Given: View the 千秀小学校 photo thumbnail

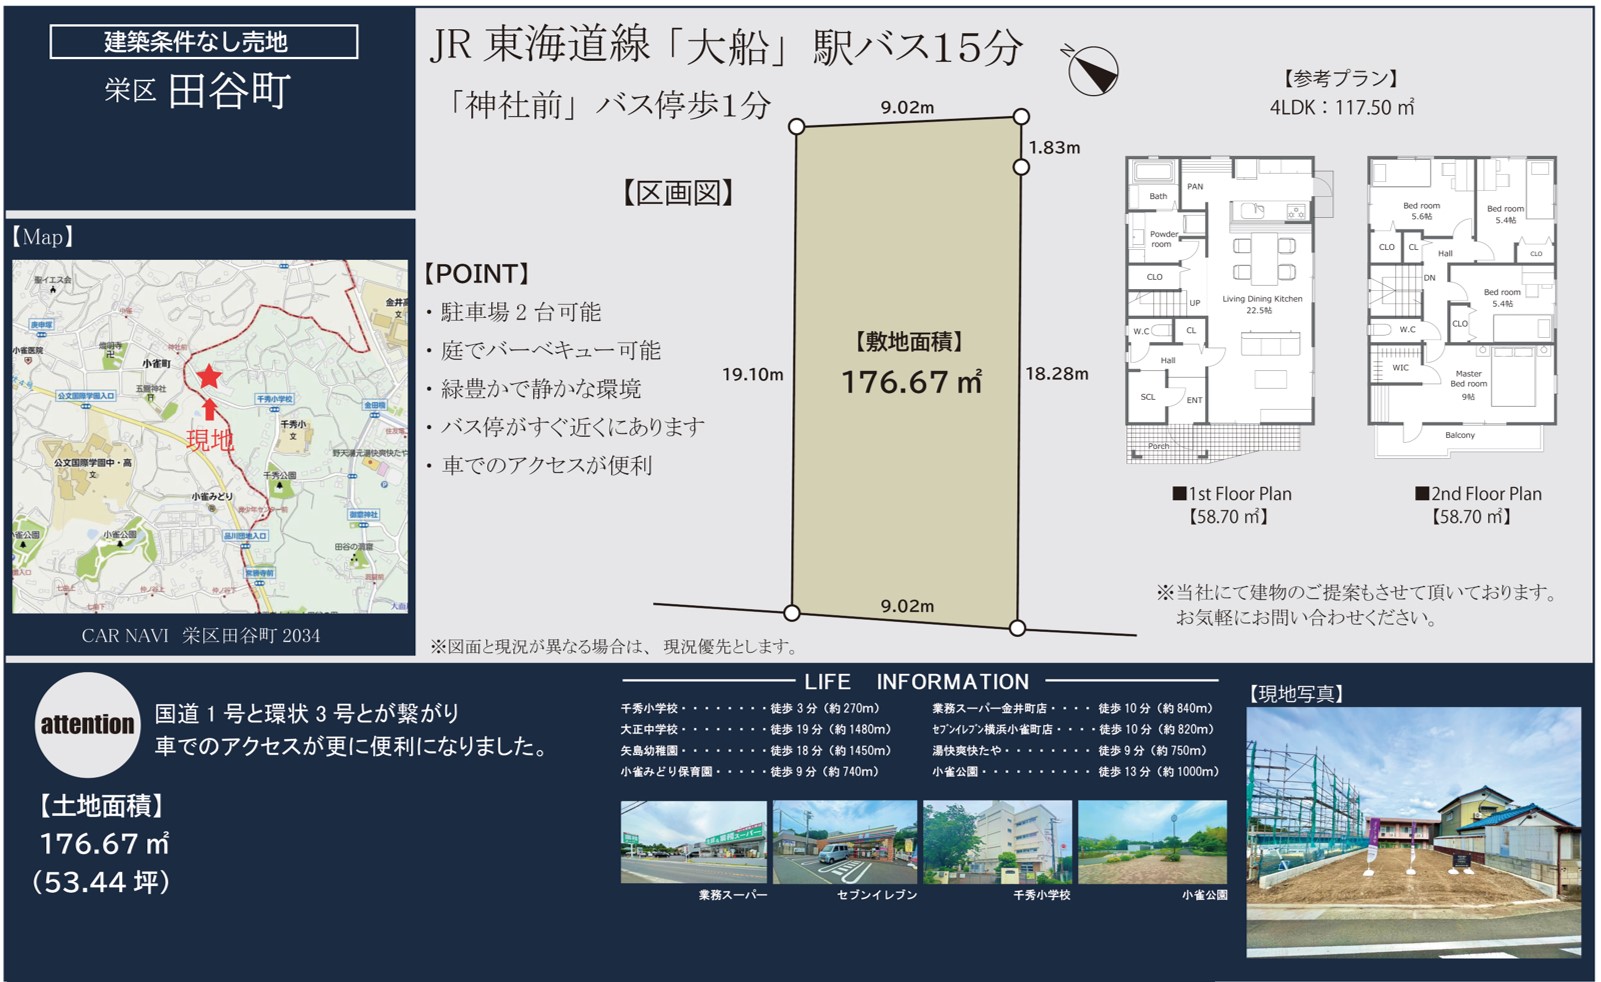Looking at the screenshot, I should (x=997, y=841).
